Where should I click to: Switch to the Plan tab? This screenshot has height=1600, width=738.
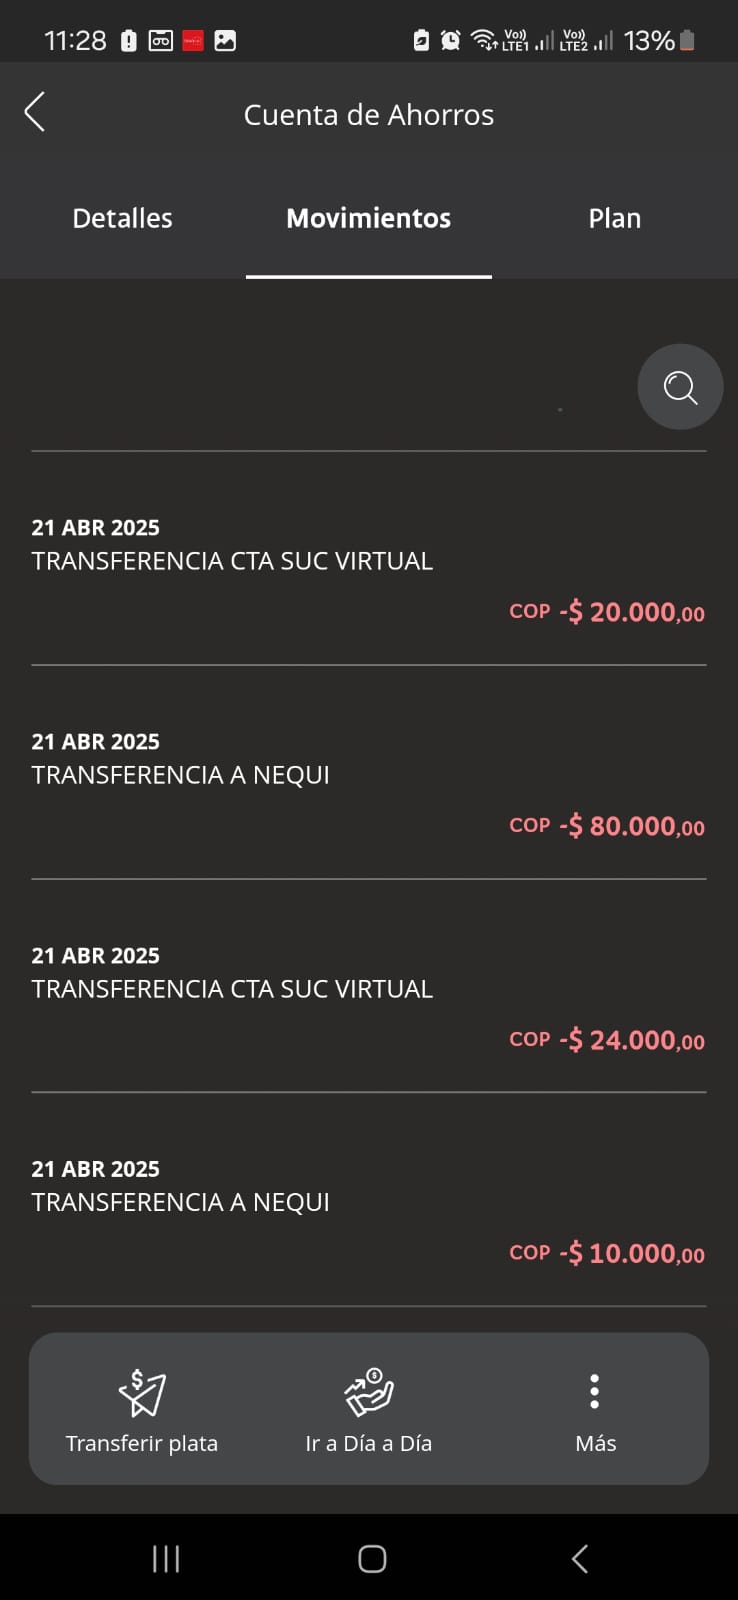click(x=614, y=218)
